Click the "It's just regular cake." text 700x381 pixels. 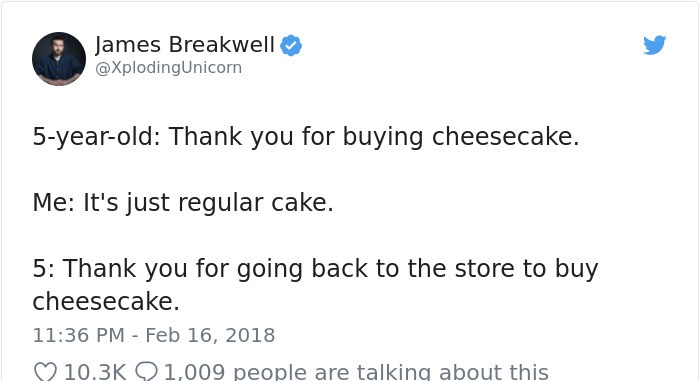208,202
